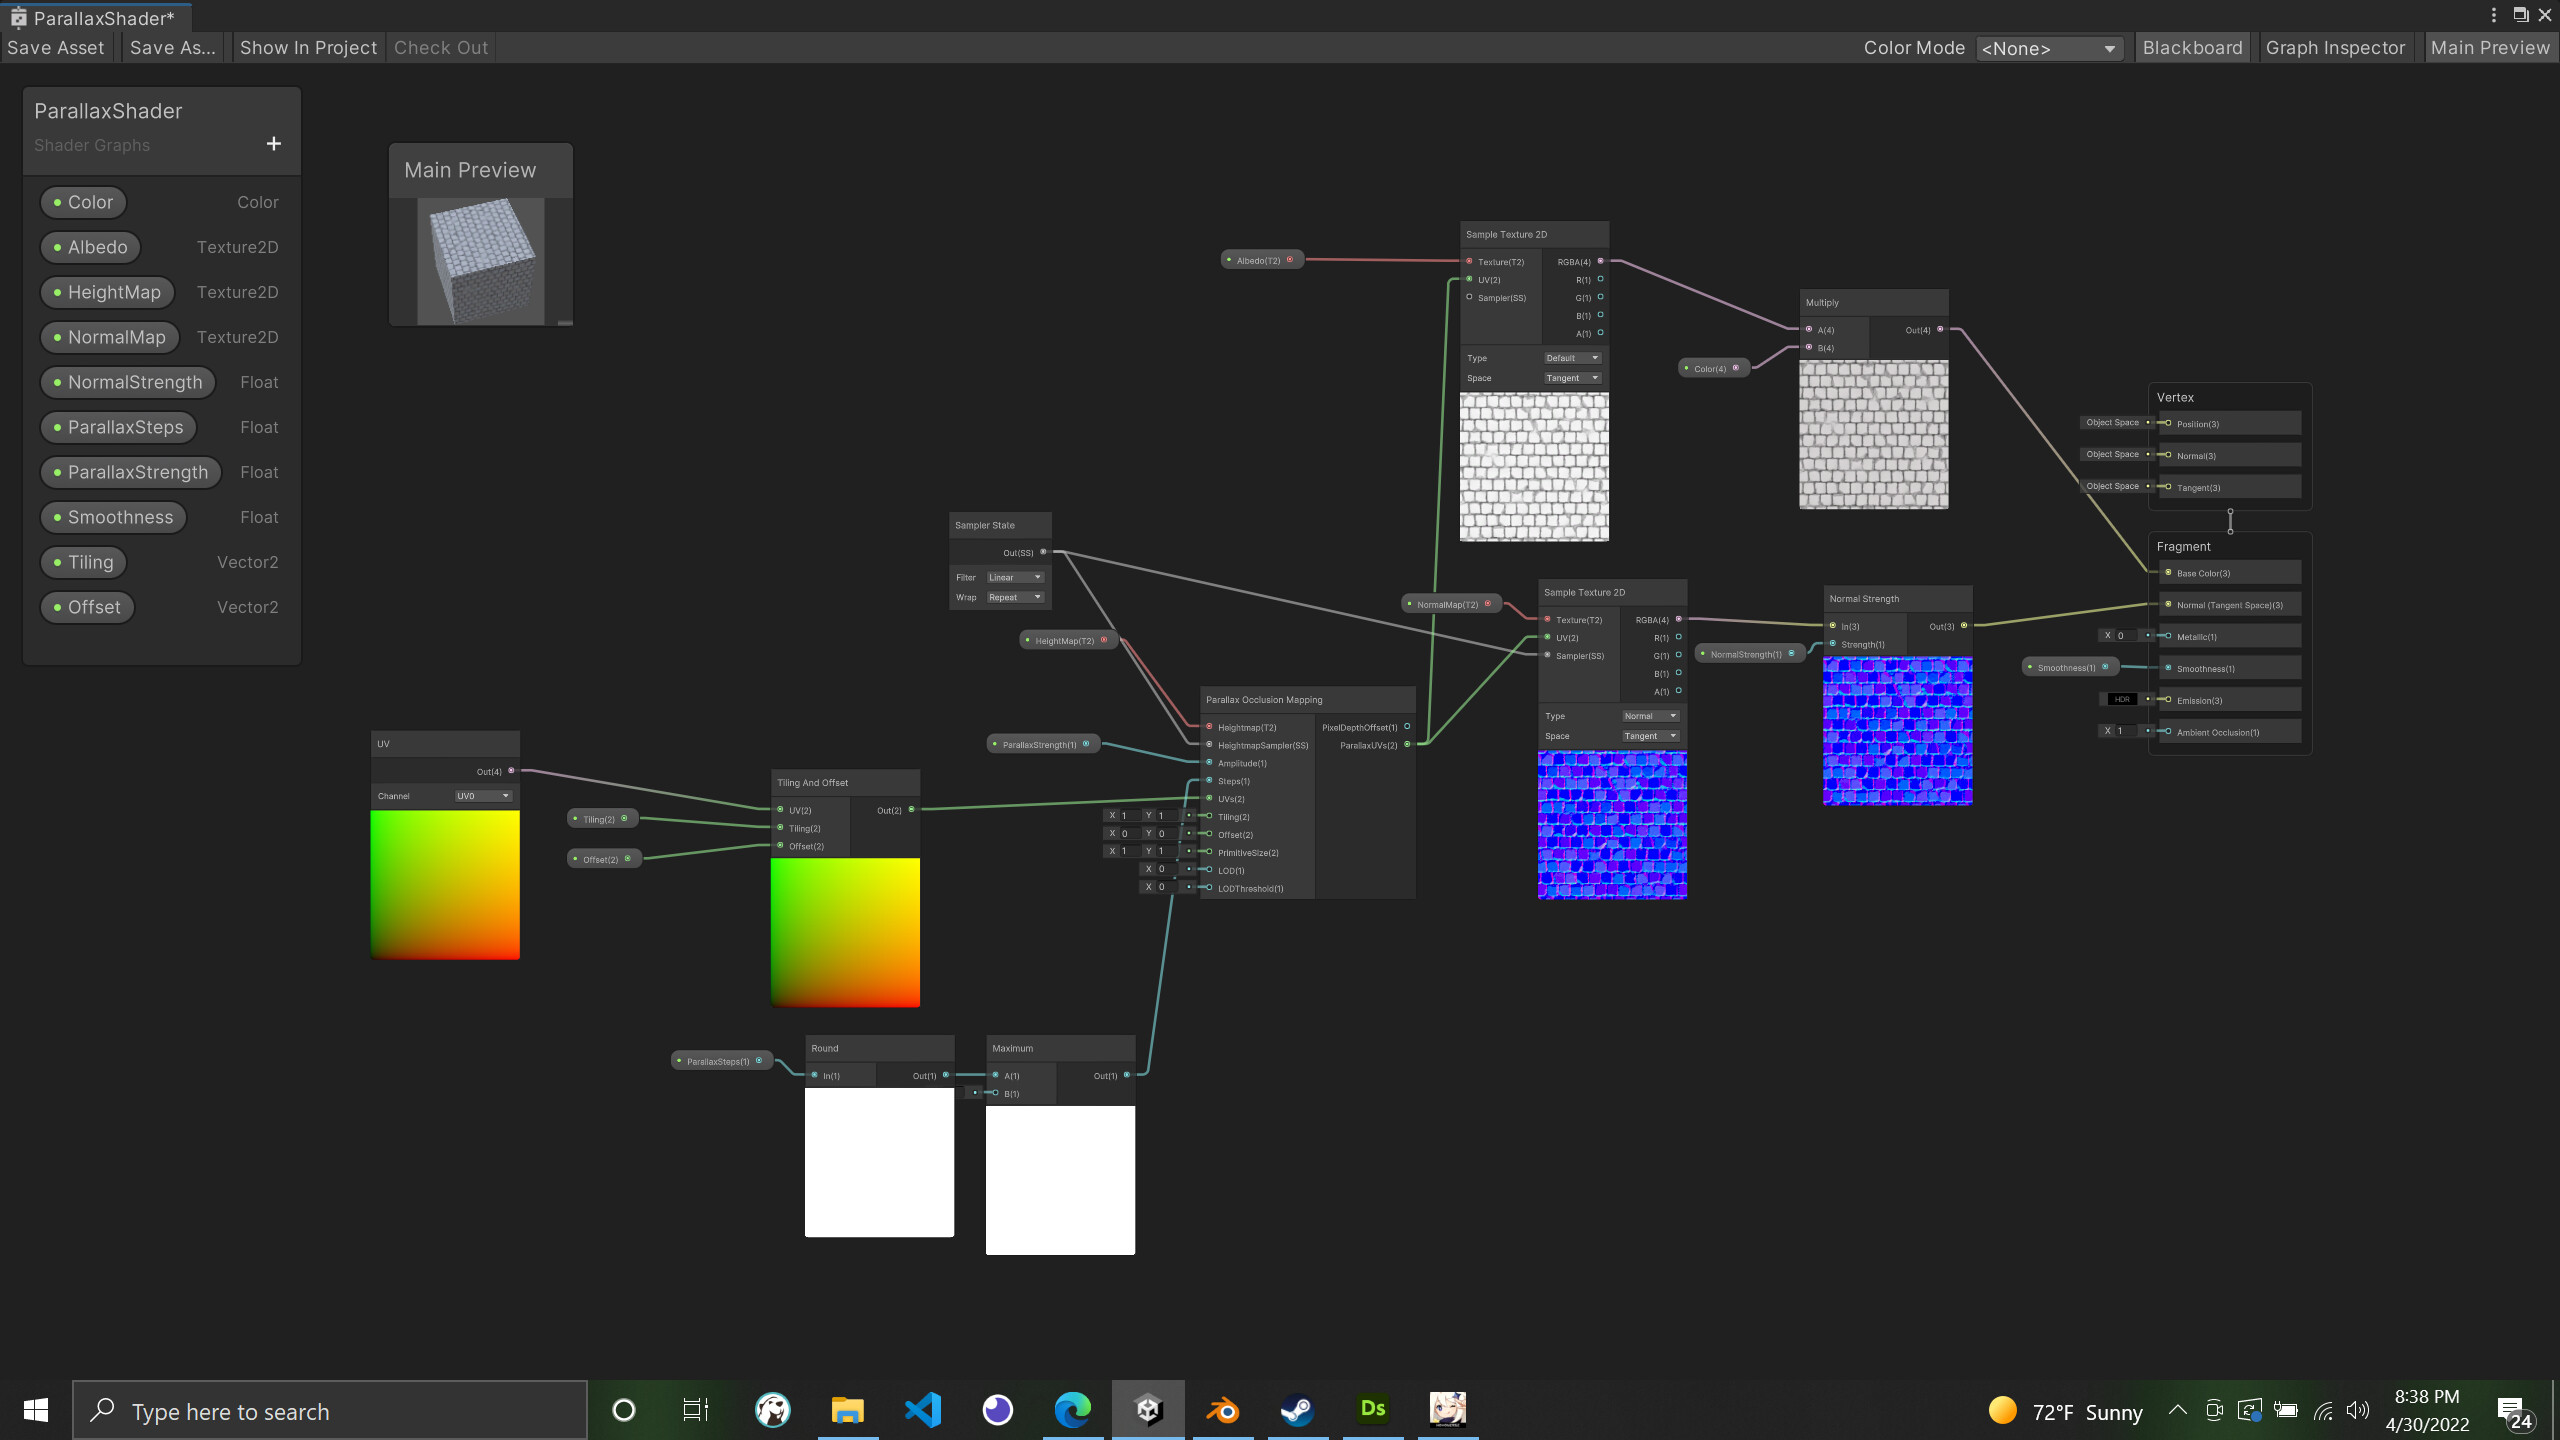This screenshot has height=1440, width=2560.
Task: Open File Explorer from taskbar
Action: tap(847, 1410)
